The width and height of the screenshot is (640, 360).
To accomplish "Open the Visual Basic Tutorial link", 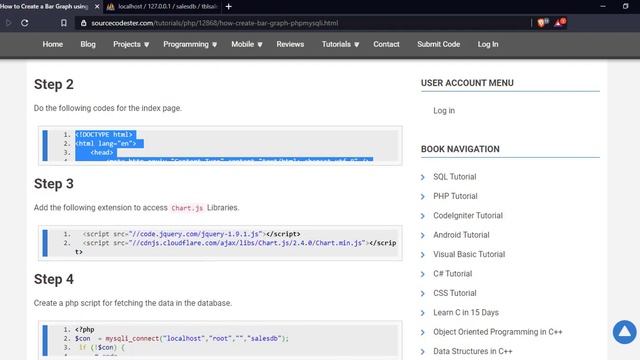I will (x=469, y=254).
